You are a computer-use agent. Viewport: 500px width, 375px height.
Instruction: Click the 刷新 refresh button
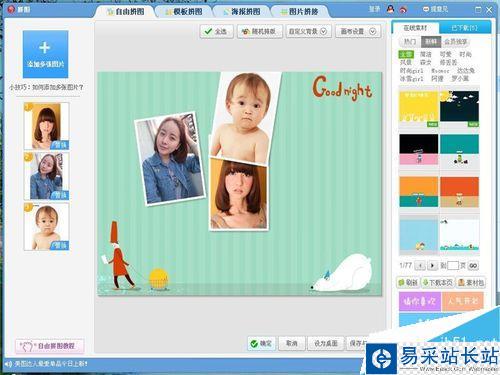[408, 282]
